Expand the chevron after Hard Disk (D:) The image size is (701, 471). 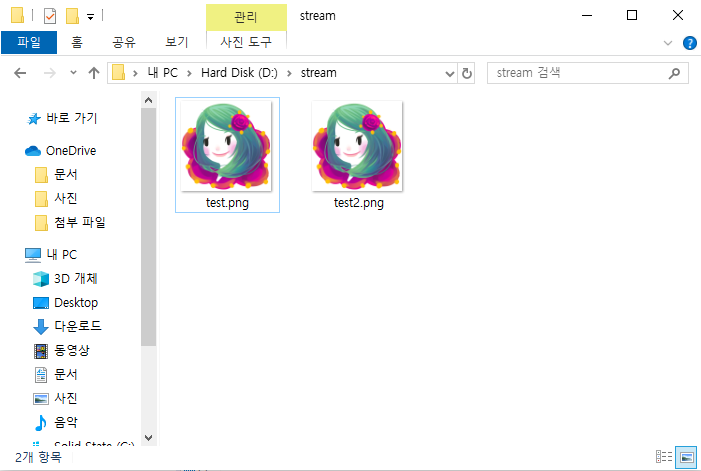(x=289, y=73)
